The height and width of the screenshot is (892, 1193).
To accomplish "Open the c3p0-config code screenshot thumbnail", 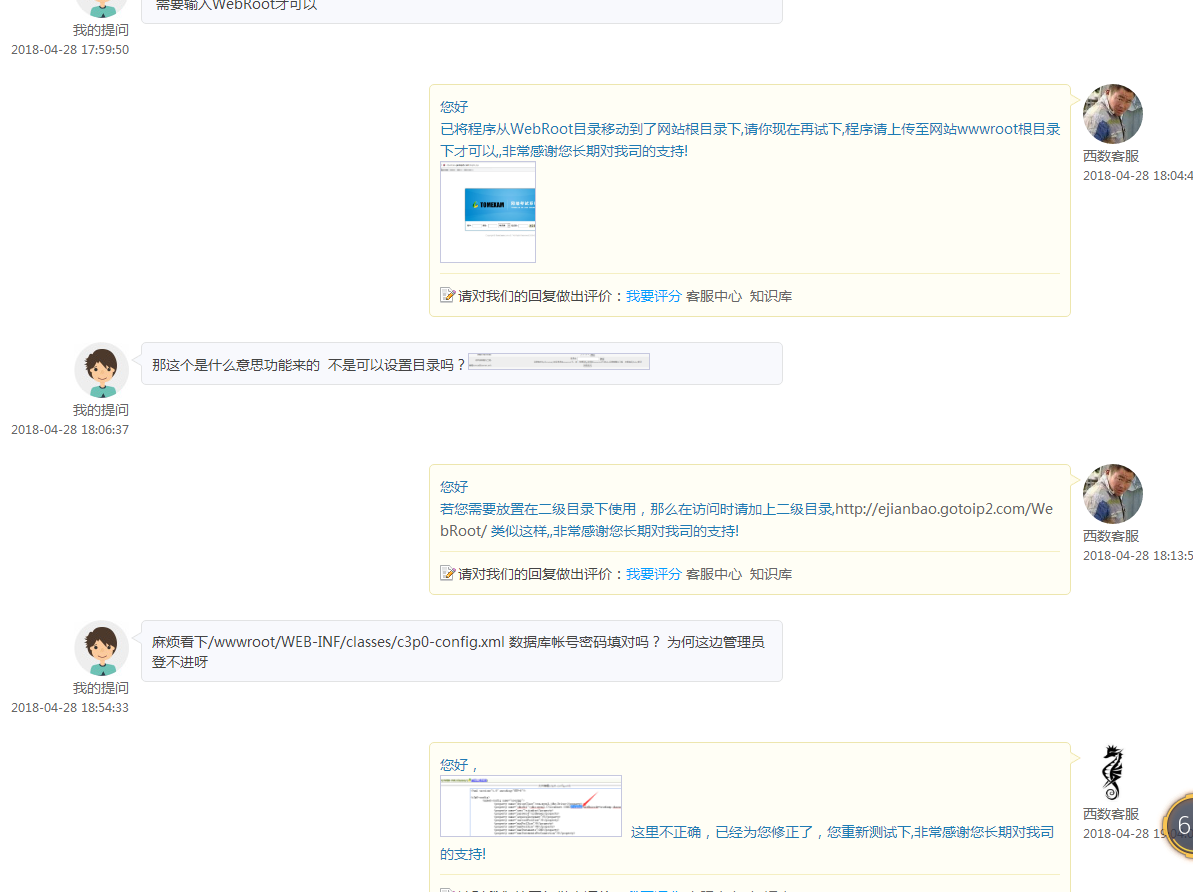I will pyautogui.click(x=531, y=806).
